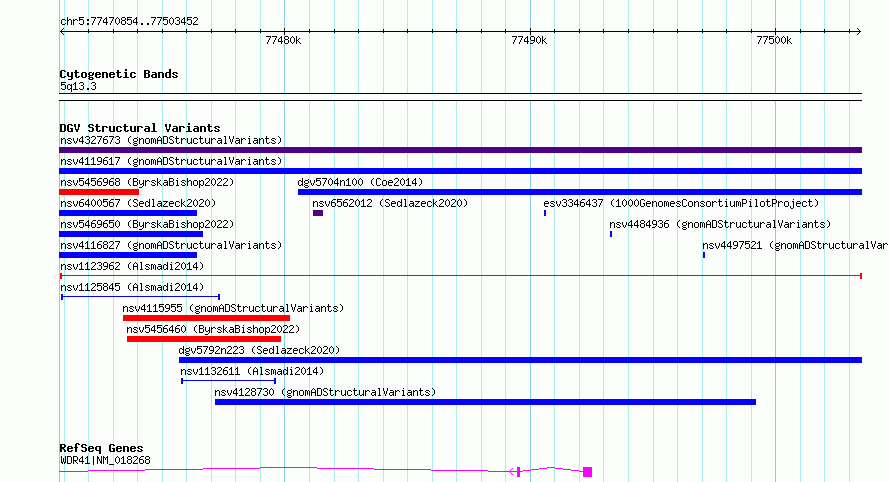Click the DGV Structural Variants track title
Viewport: 890px width, 482px height.
point(140,128)
